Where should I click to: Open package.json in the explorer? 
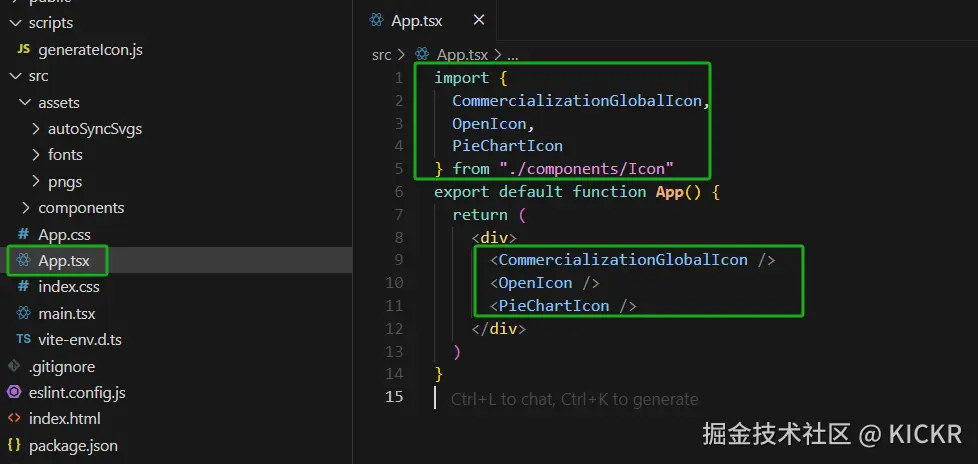(x=73, y=446)
